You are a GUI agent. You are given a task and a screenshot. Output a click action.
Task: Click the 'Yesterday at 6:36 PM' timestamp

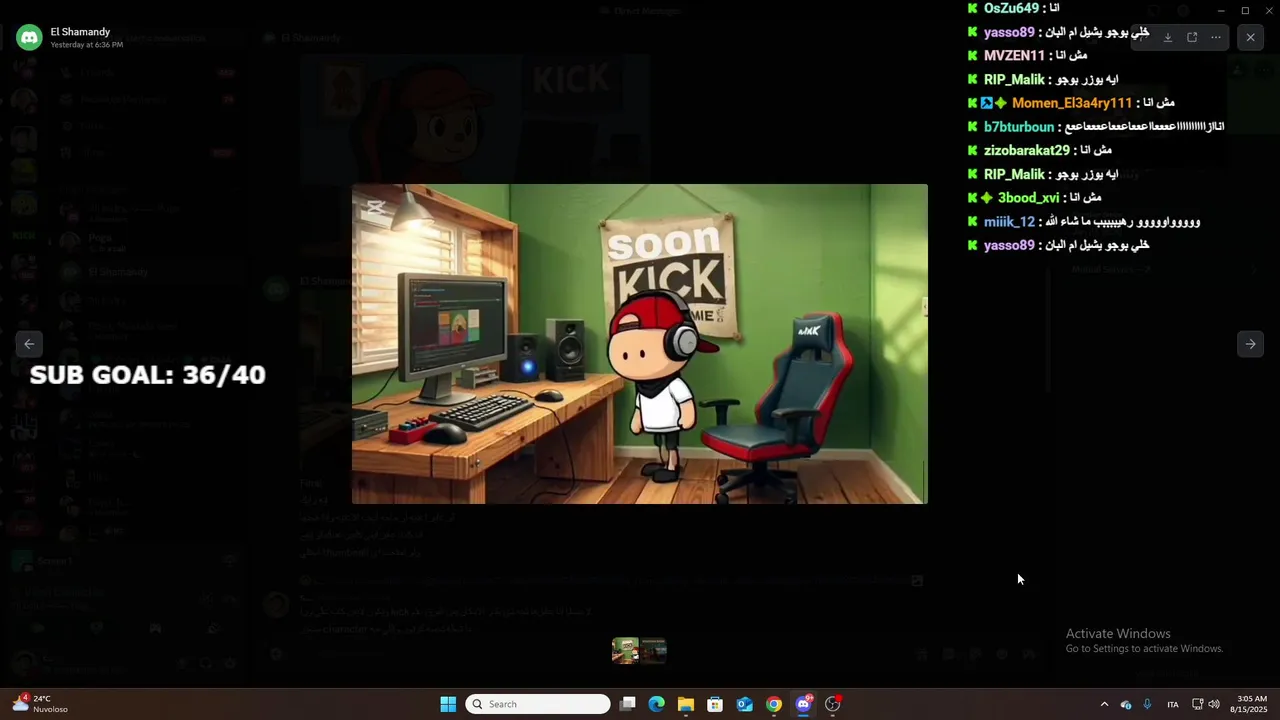[x=87, y=45]
